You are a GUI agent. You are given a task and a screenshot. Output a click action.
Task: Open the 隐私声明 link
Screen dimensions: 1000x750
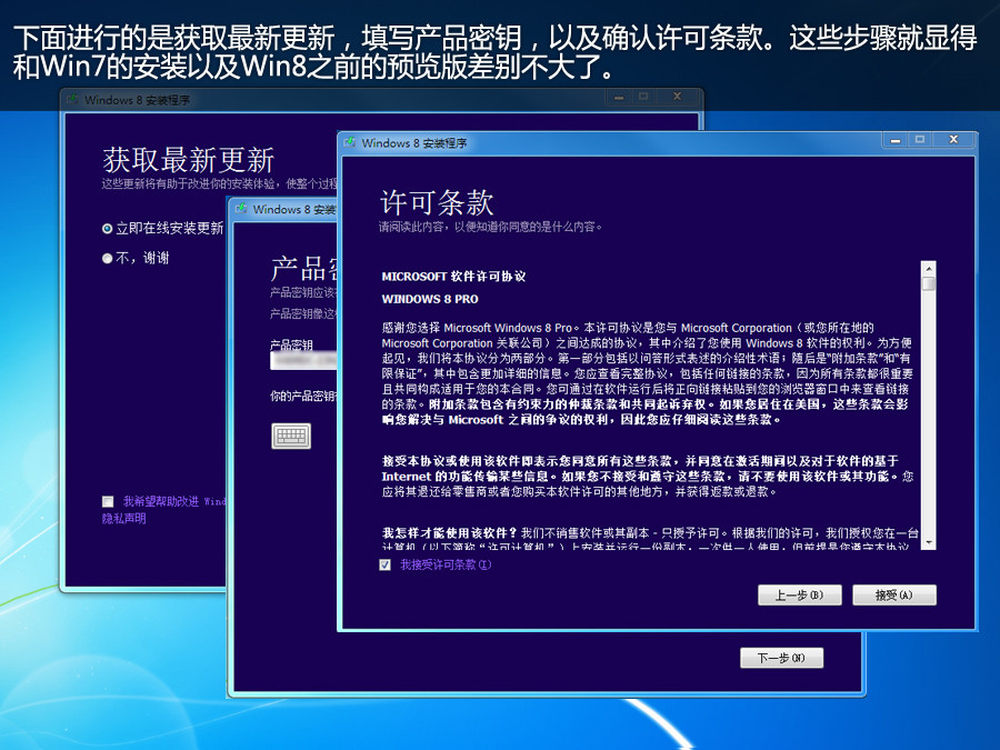[x=124, y=518]
